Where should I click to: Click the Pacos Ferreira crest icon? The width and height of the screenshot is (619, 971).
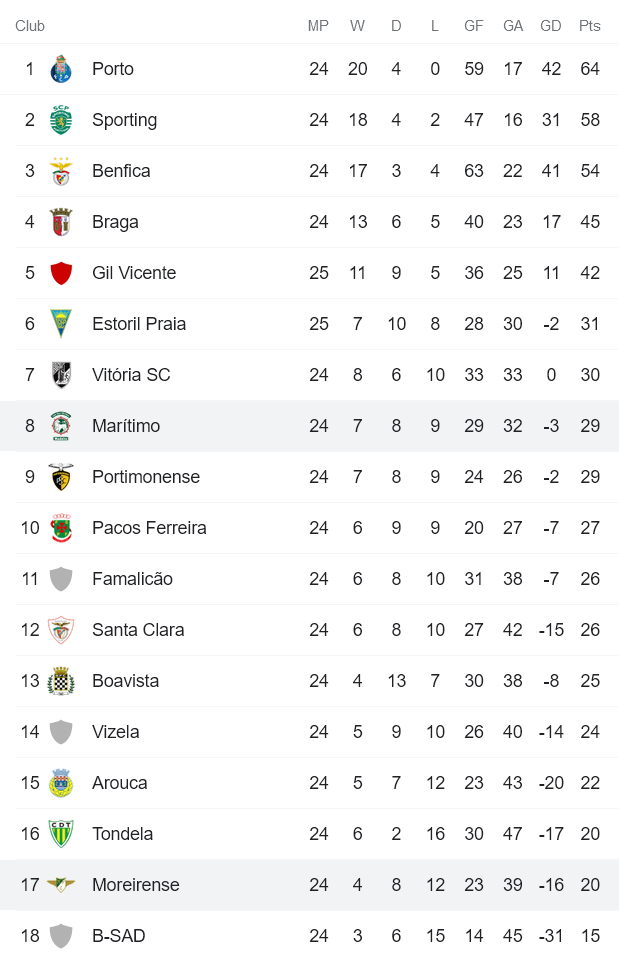pos(60,528)
